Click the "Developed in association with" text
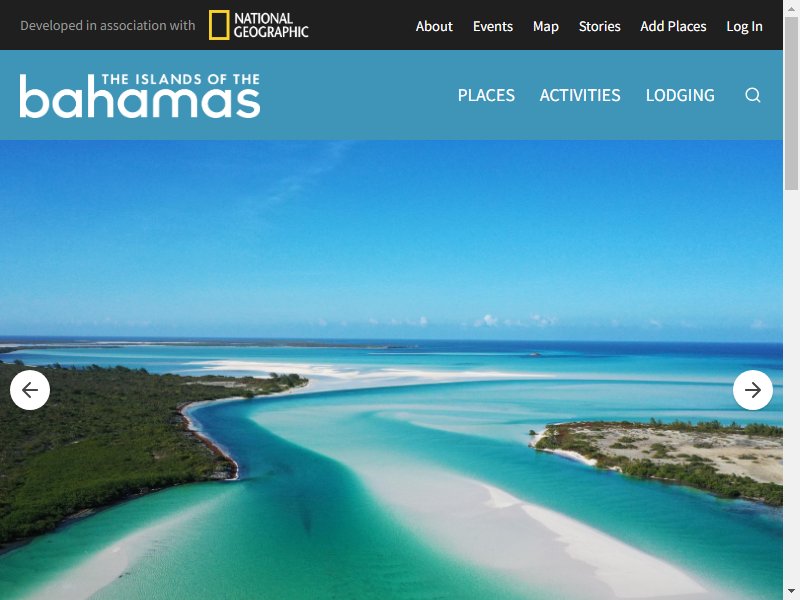Screen dimensions: 800x600 (x=108, y=26)
